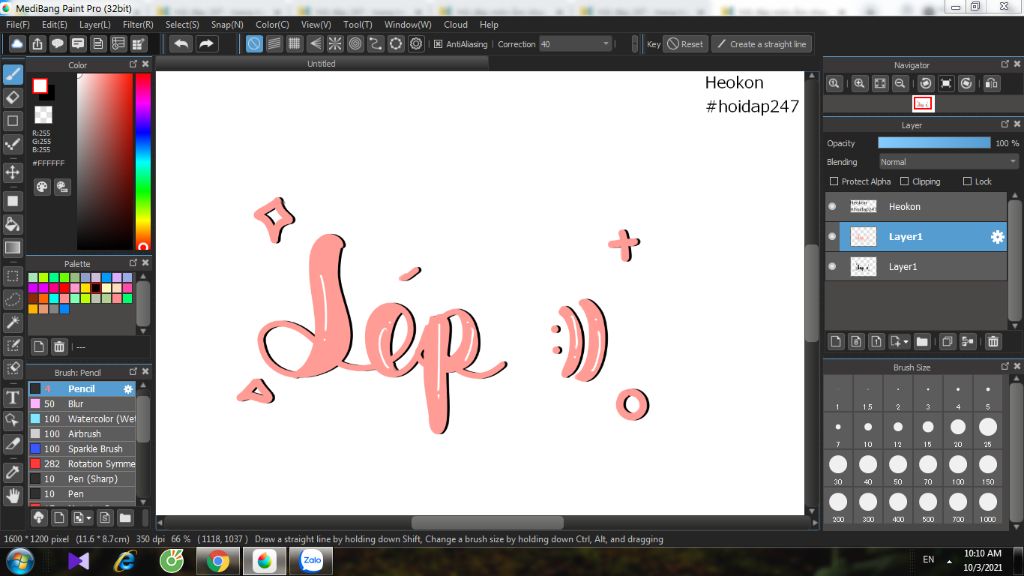Open the Layer menu

tap(95, 24)
